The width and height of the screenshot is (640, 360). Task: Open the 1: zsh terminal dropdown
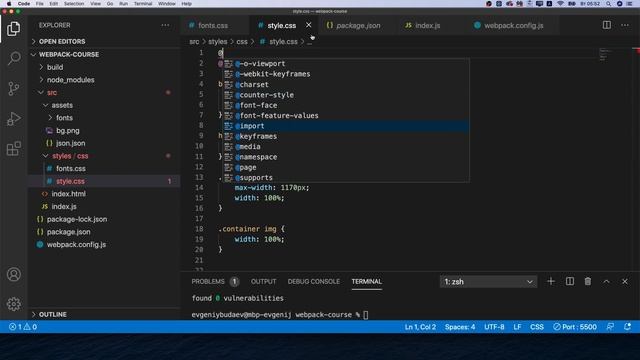(488, 282)
